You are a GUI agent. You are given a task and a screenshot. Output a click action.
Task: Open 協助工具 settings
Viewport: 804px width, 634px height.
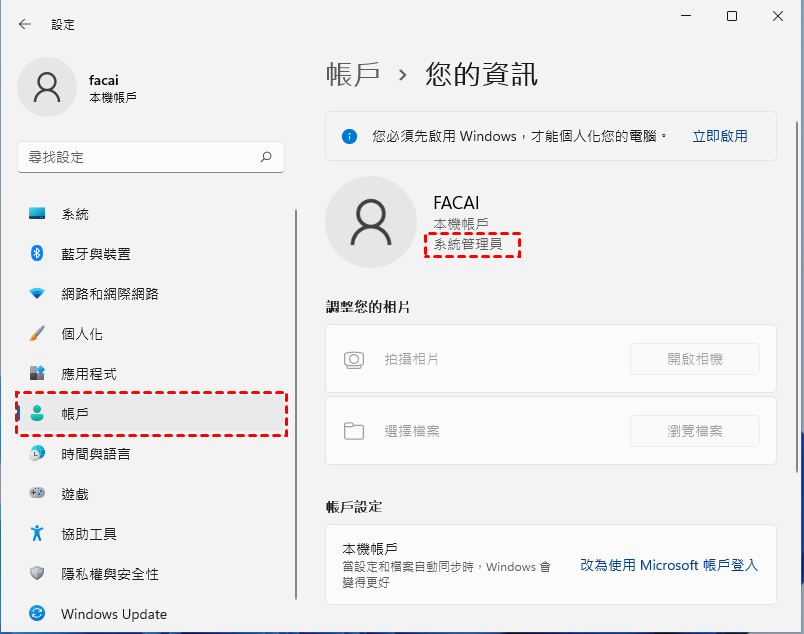click(151, 533)
